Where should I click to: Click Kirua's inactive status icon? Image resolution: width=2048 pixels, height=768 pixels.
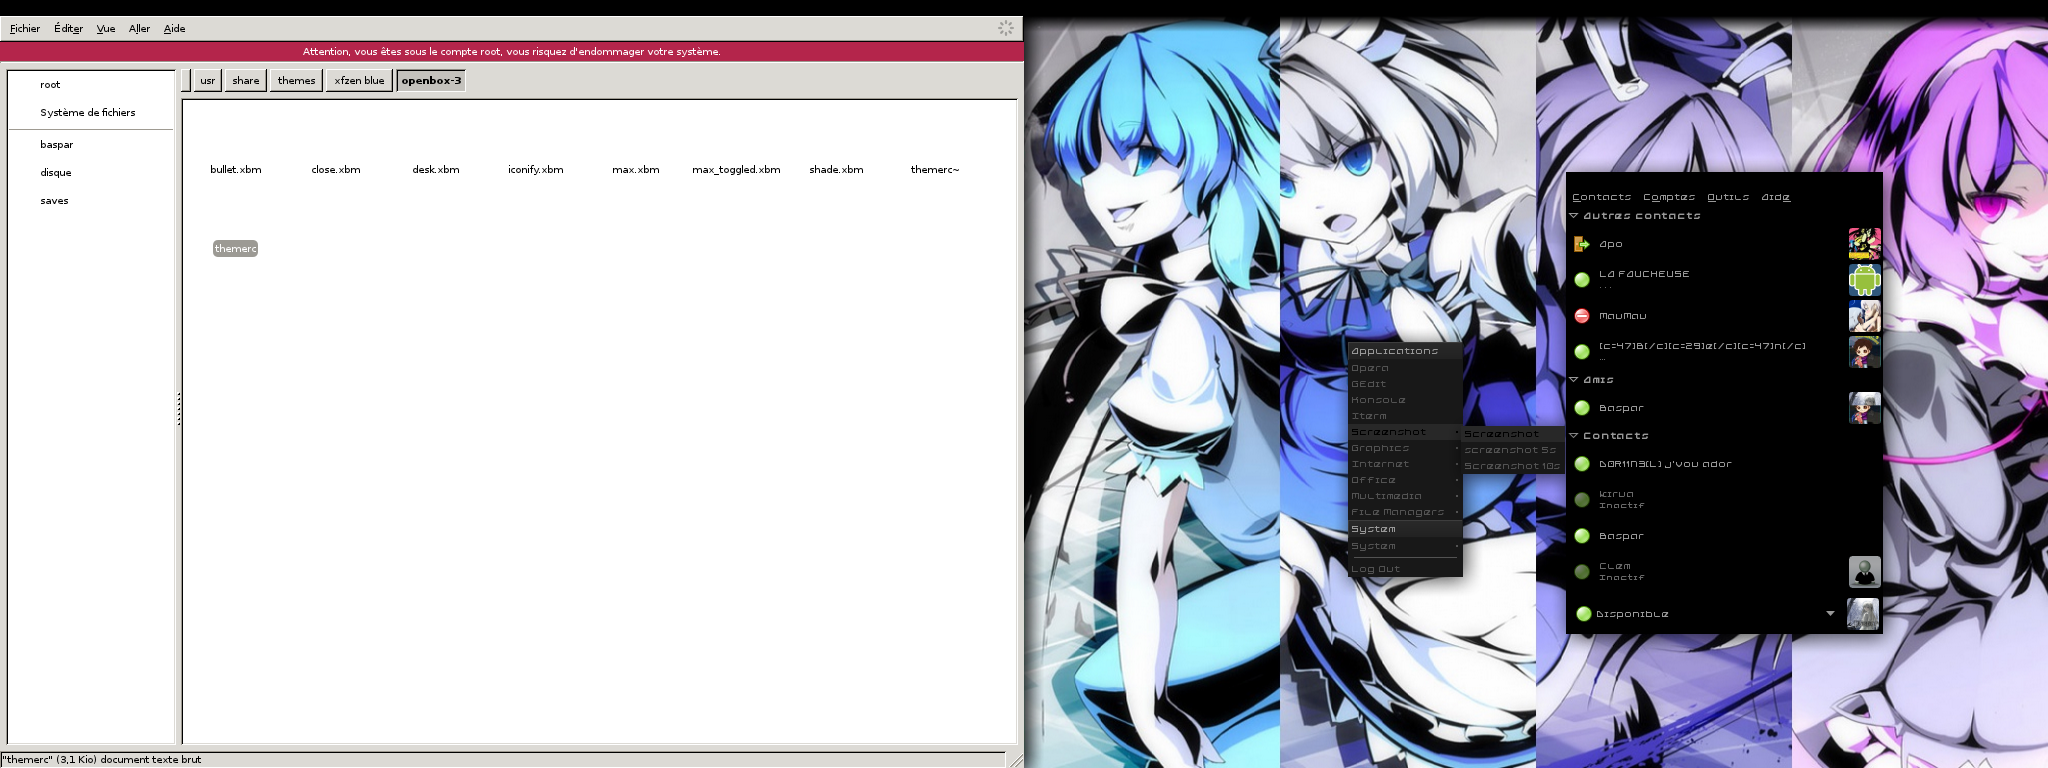[x=1582, y=500]
